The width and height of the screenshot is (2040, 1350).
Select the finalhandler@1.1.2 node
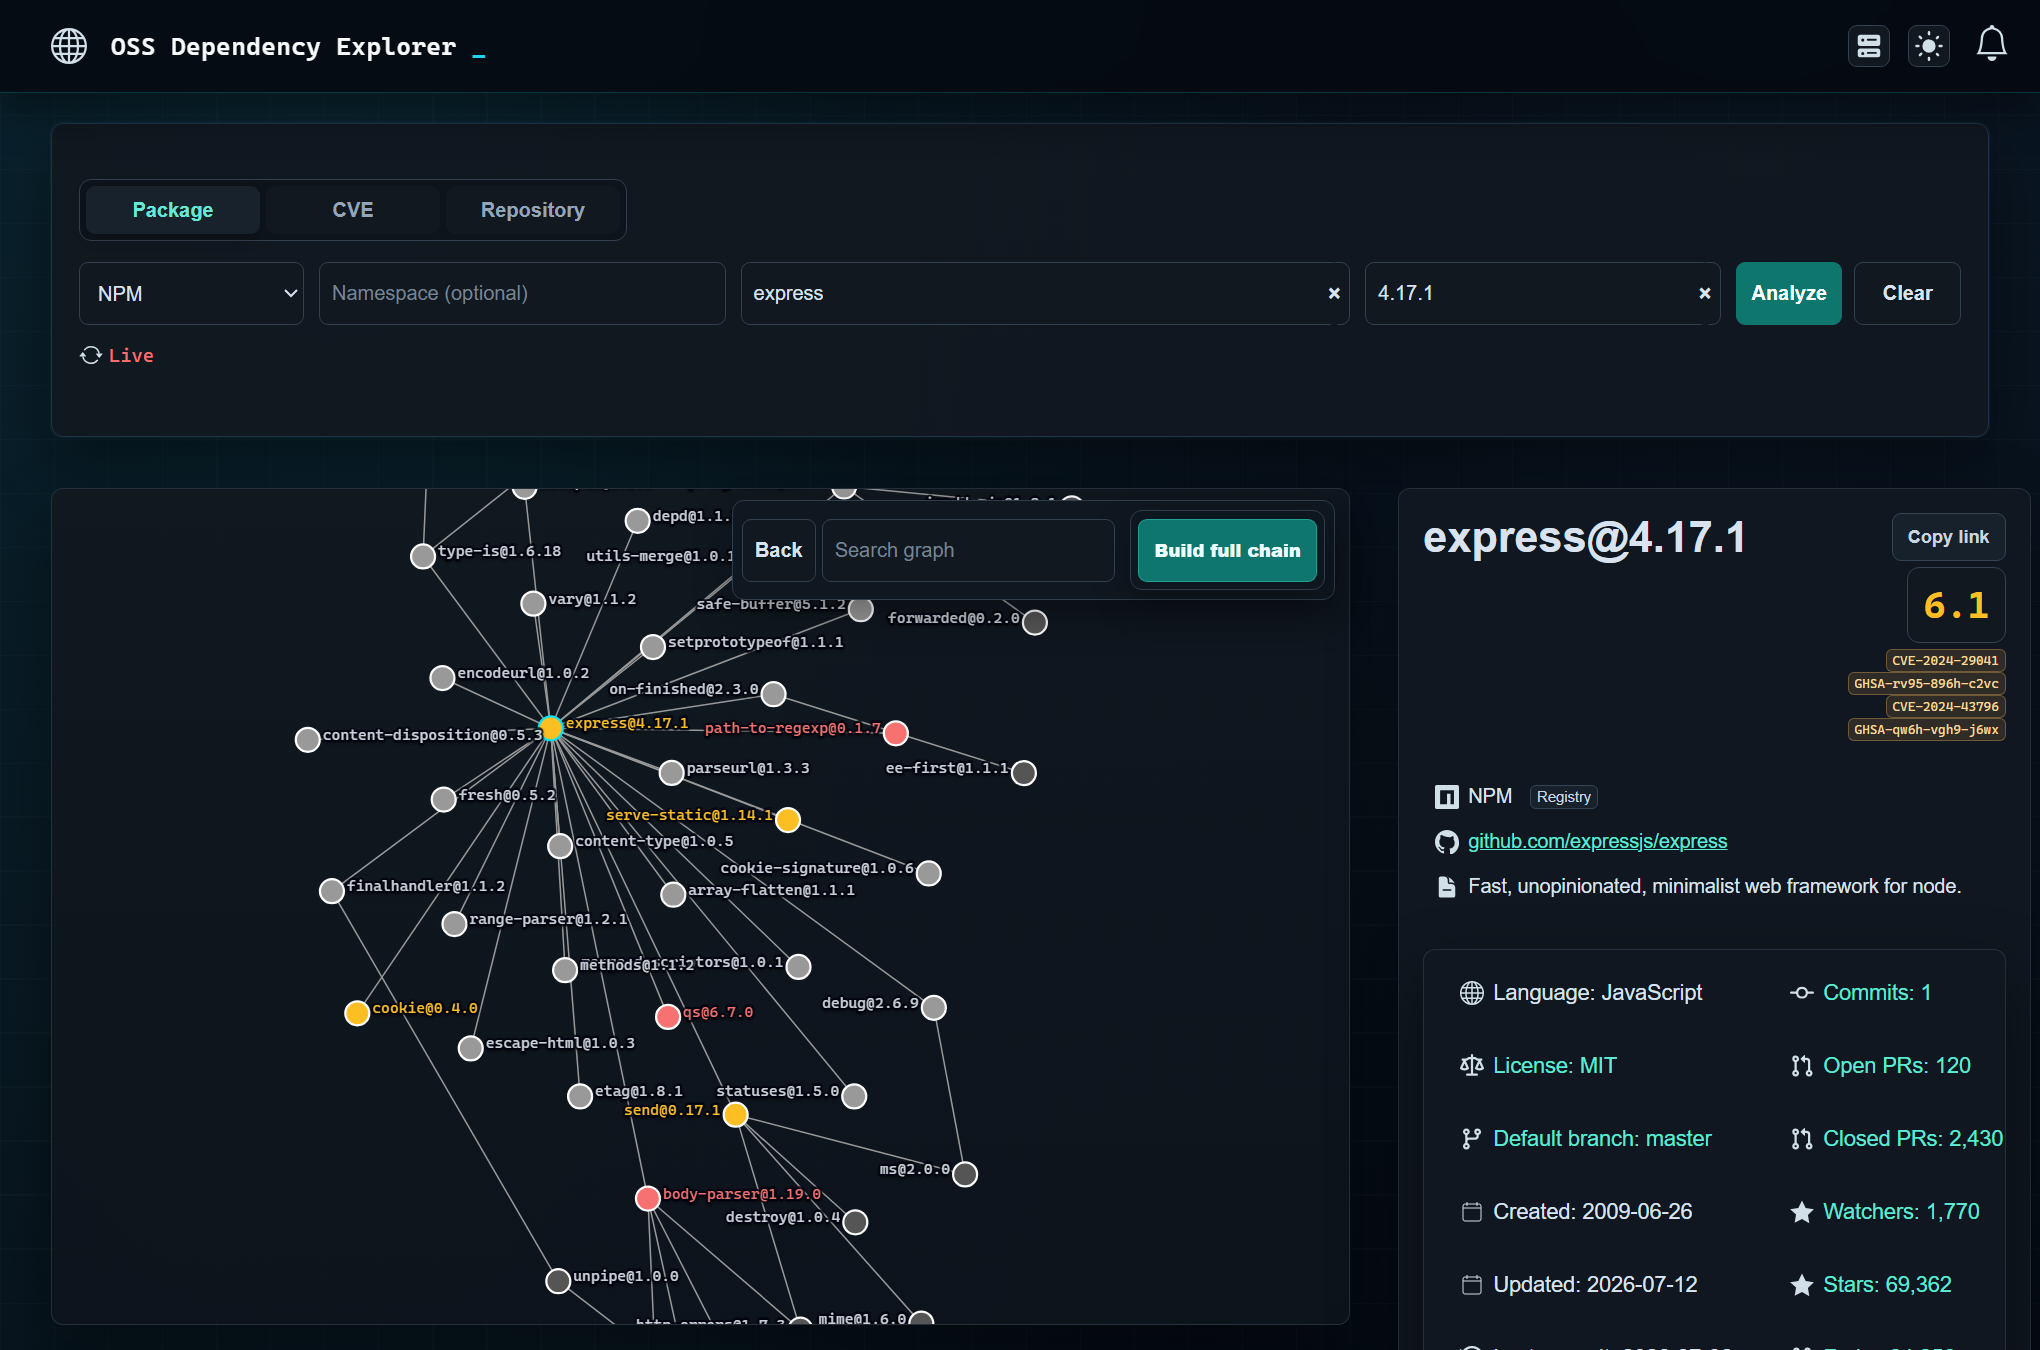(332, 891)
